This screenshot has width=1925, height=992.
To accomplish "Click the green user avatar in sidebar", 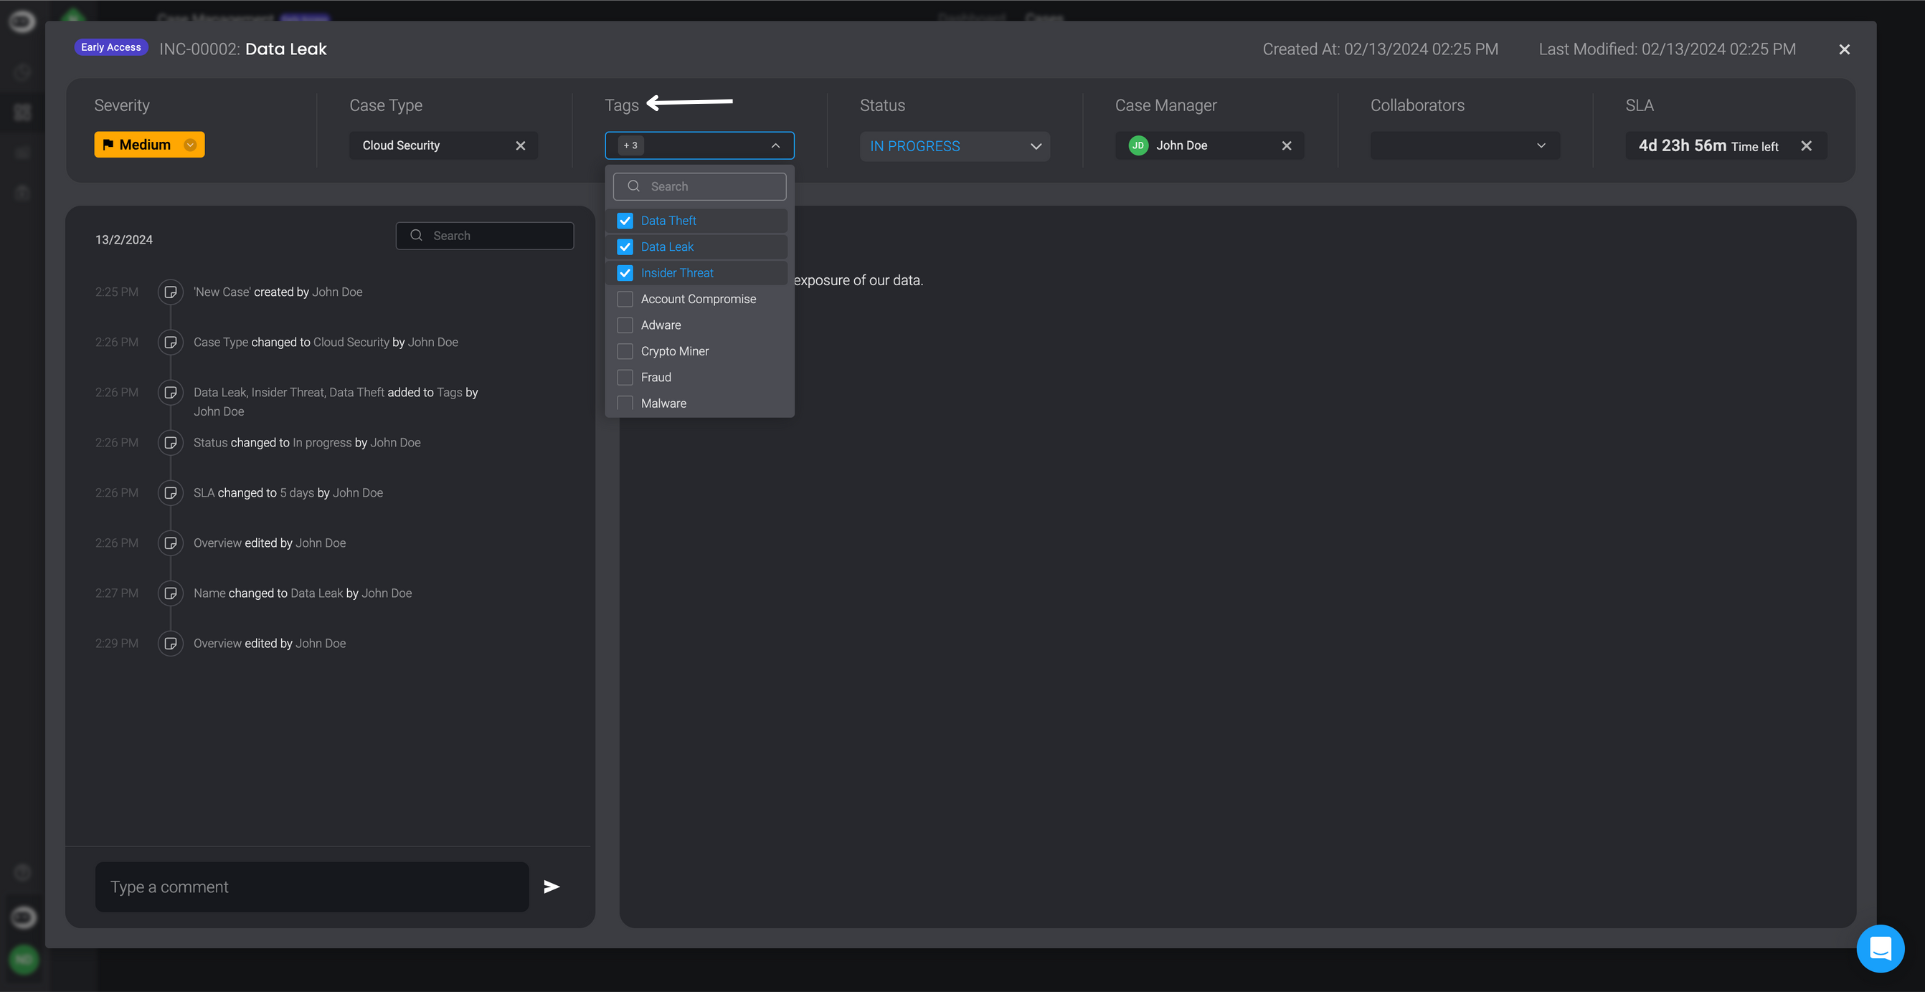I will (x=24, y=960).
